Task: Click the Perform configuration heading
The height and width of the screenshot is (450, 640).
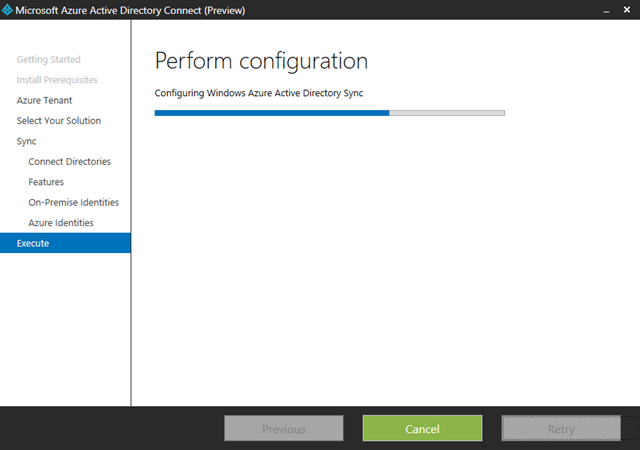Action: 261,61
